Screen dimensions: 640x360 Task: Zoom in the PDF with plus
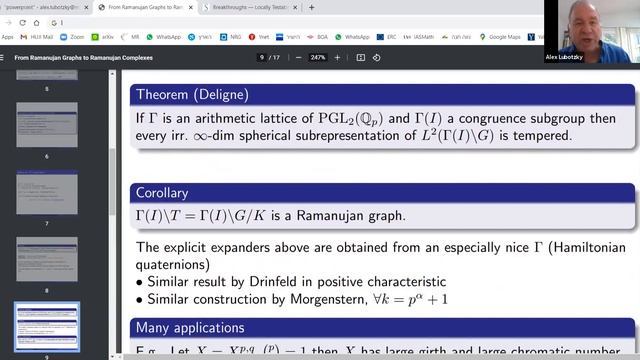pyautogui.click(x=337, y=58)
